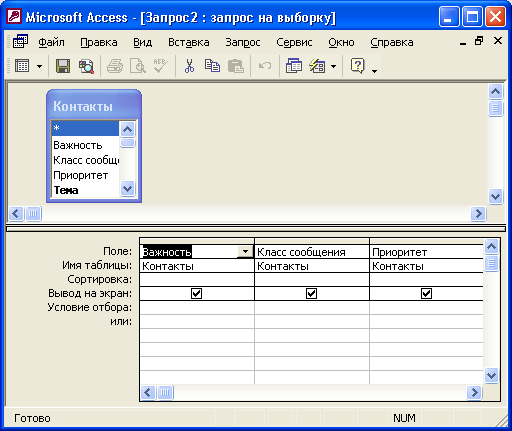
Task: Click the New Object toolbar icon
Action: coord(317,66)
